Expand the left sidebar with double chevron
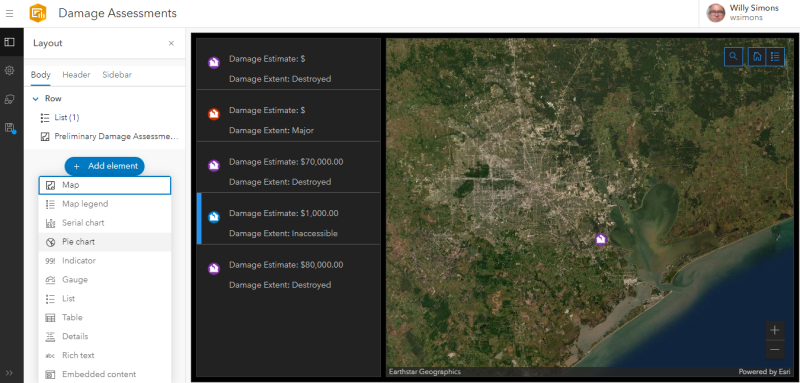 tap(9, 373)
